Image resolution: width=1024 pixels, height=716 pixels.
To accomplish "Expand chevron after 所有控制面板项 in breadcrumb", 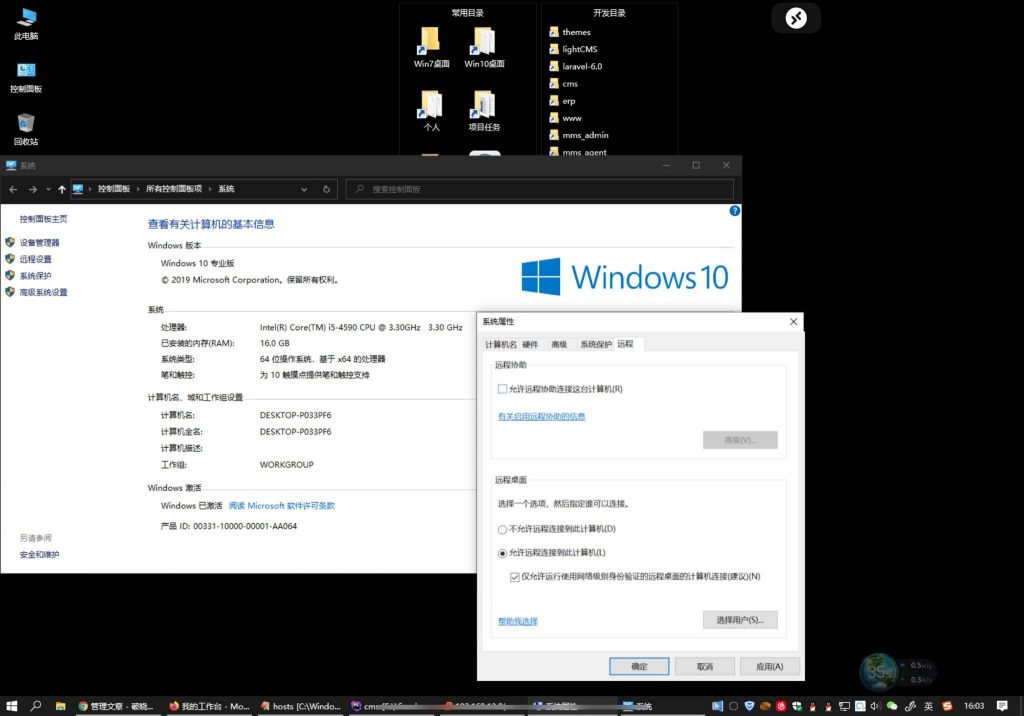I will 210,189.
